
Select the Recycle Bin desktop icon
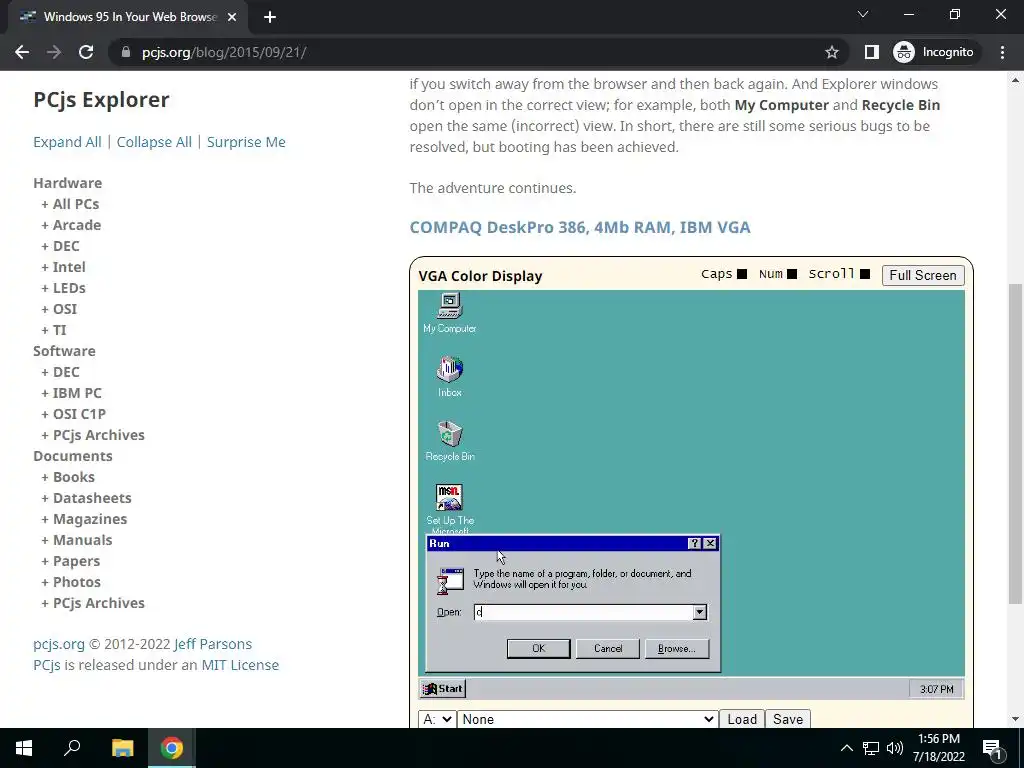(x=449, y=441)
